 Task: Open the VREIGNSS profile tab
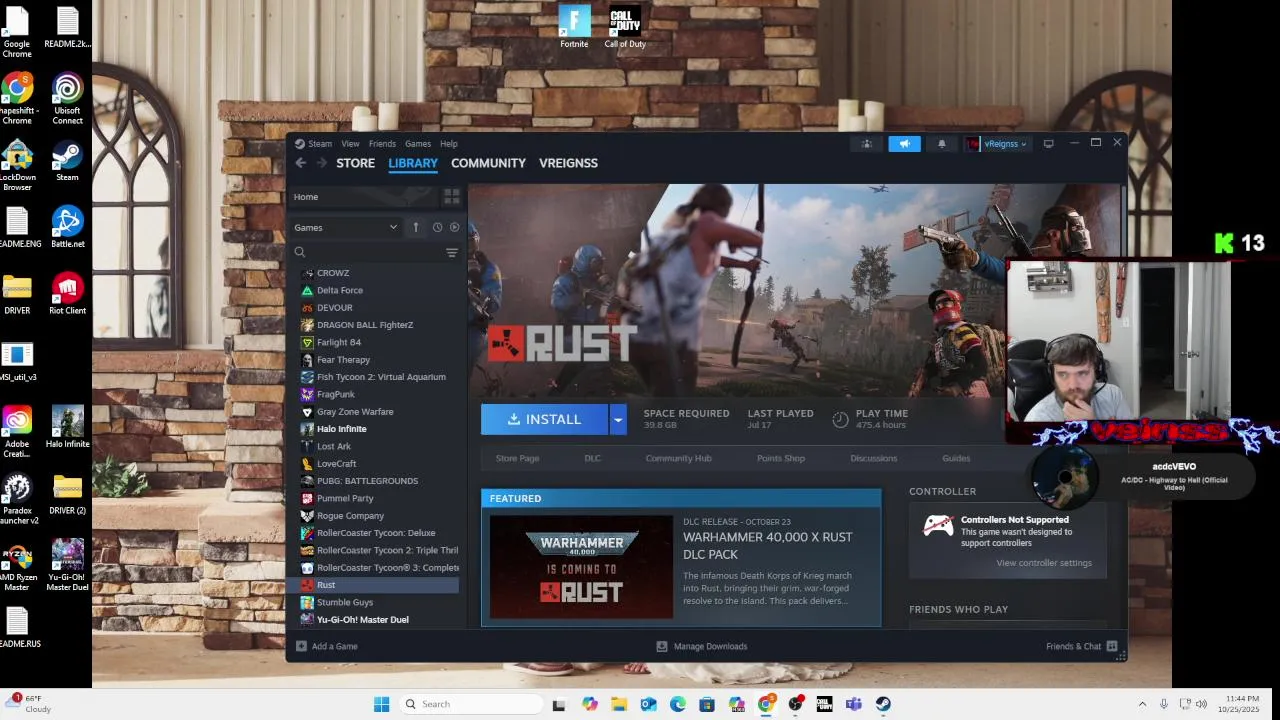tap(568, 163)
